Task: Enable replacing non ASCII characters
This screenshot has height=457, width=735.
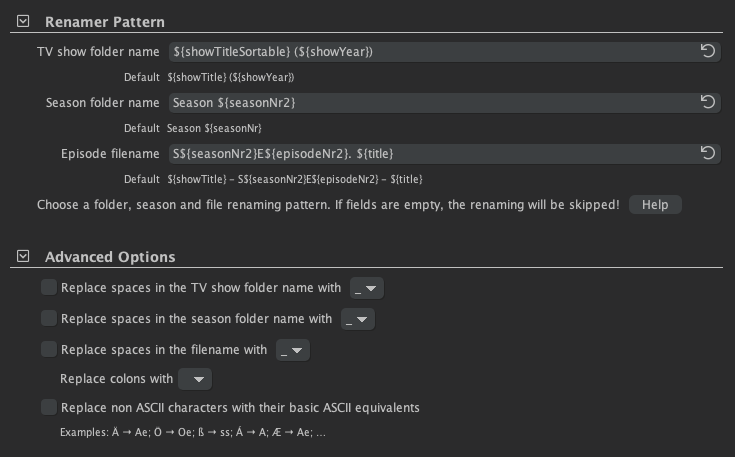Action: [49, 408]
